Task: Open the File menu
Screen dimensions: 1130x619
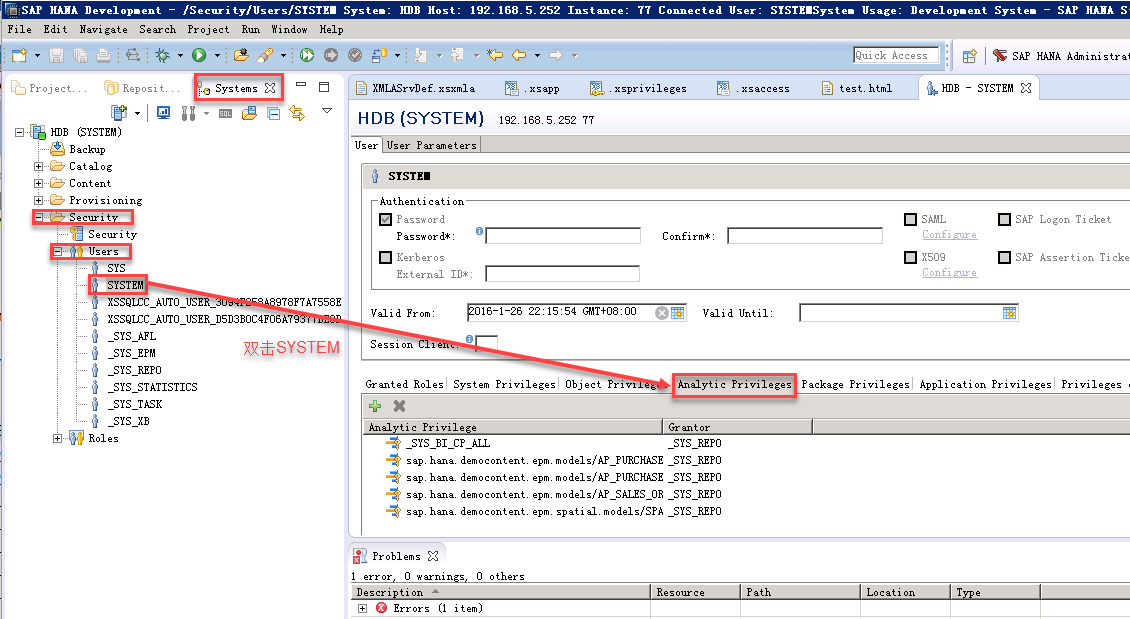Action: 19,30
